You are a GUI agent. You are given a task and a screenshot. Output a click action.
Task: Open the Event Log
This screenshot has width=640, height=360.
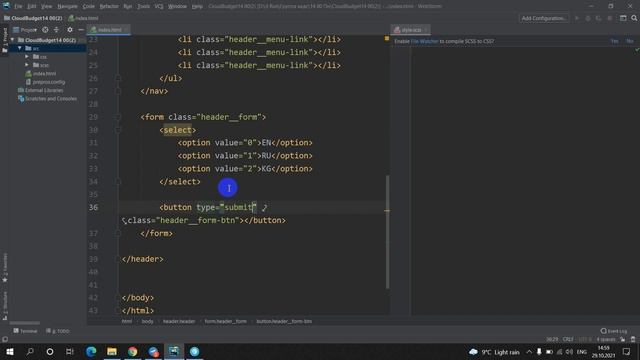(x=614, y=331)
